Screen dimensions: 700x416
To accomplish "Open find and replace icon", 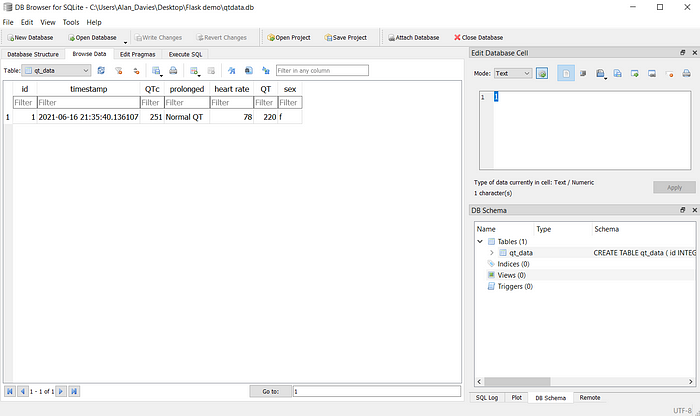I will [x=249, y=71].
